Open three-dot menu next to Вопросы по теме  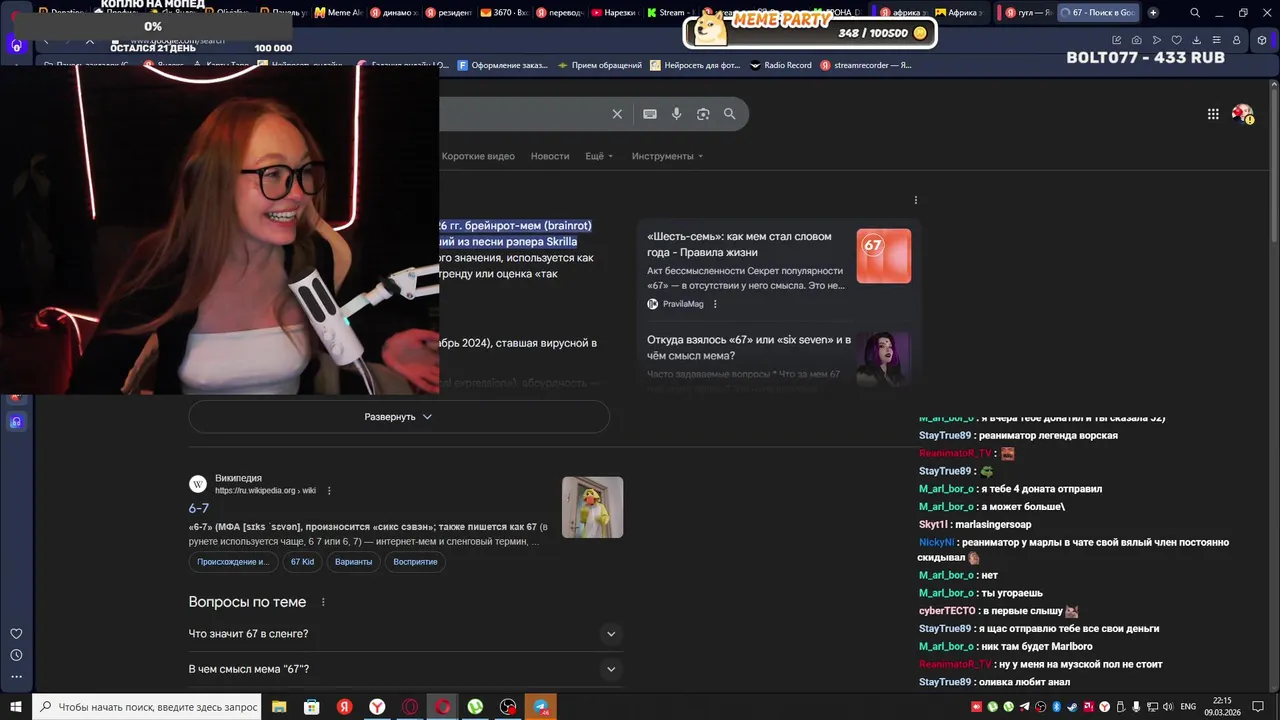(x=323, y=602)
